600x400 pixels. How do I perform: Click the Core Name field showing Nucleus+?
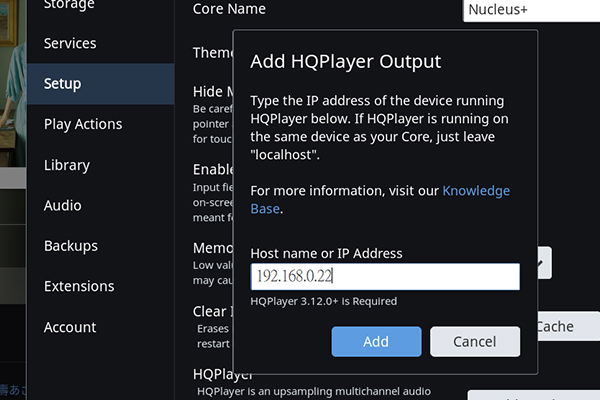point(531,10)
